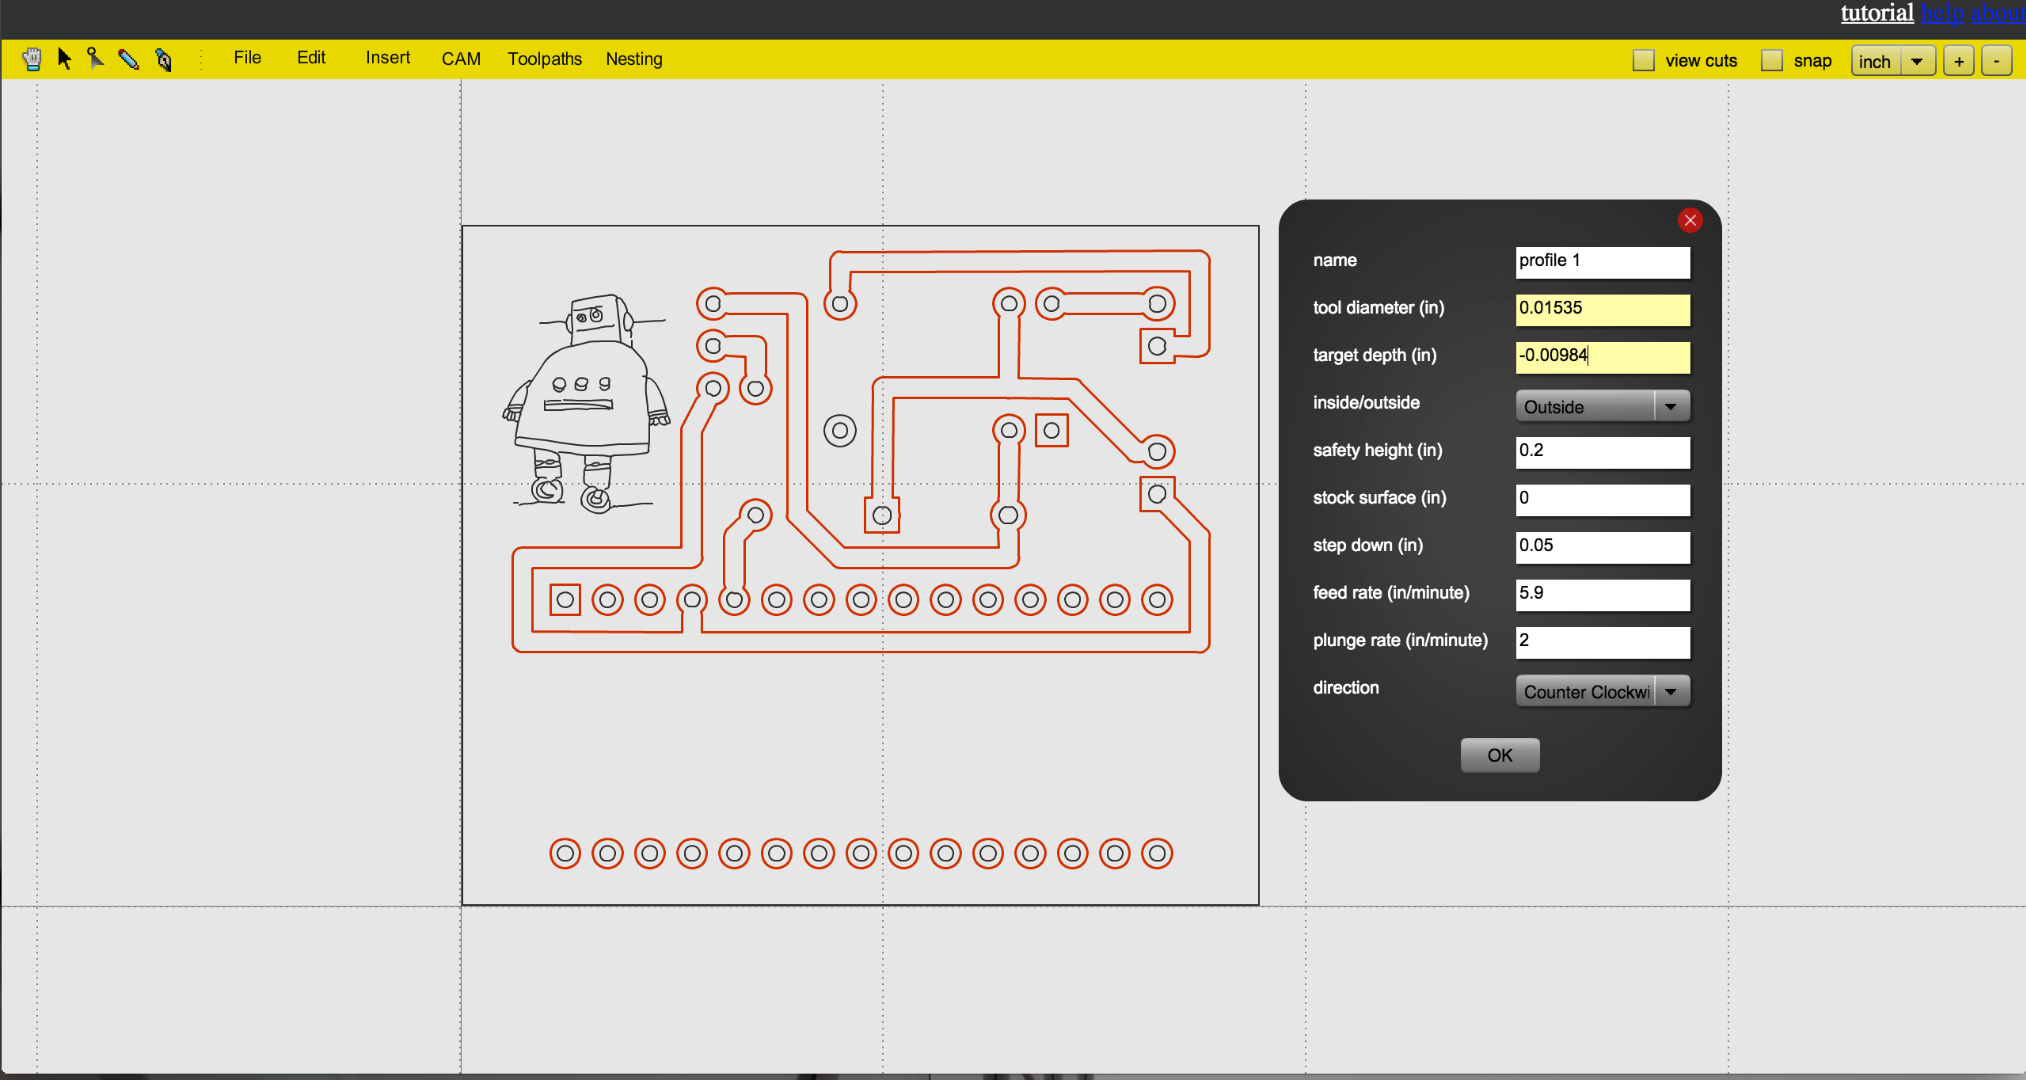
Task: Click the zoom out minus button
Action: pyautogui.click(x=1996, y=61)
